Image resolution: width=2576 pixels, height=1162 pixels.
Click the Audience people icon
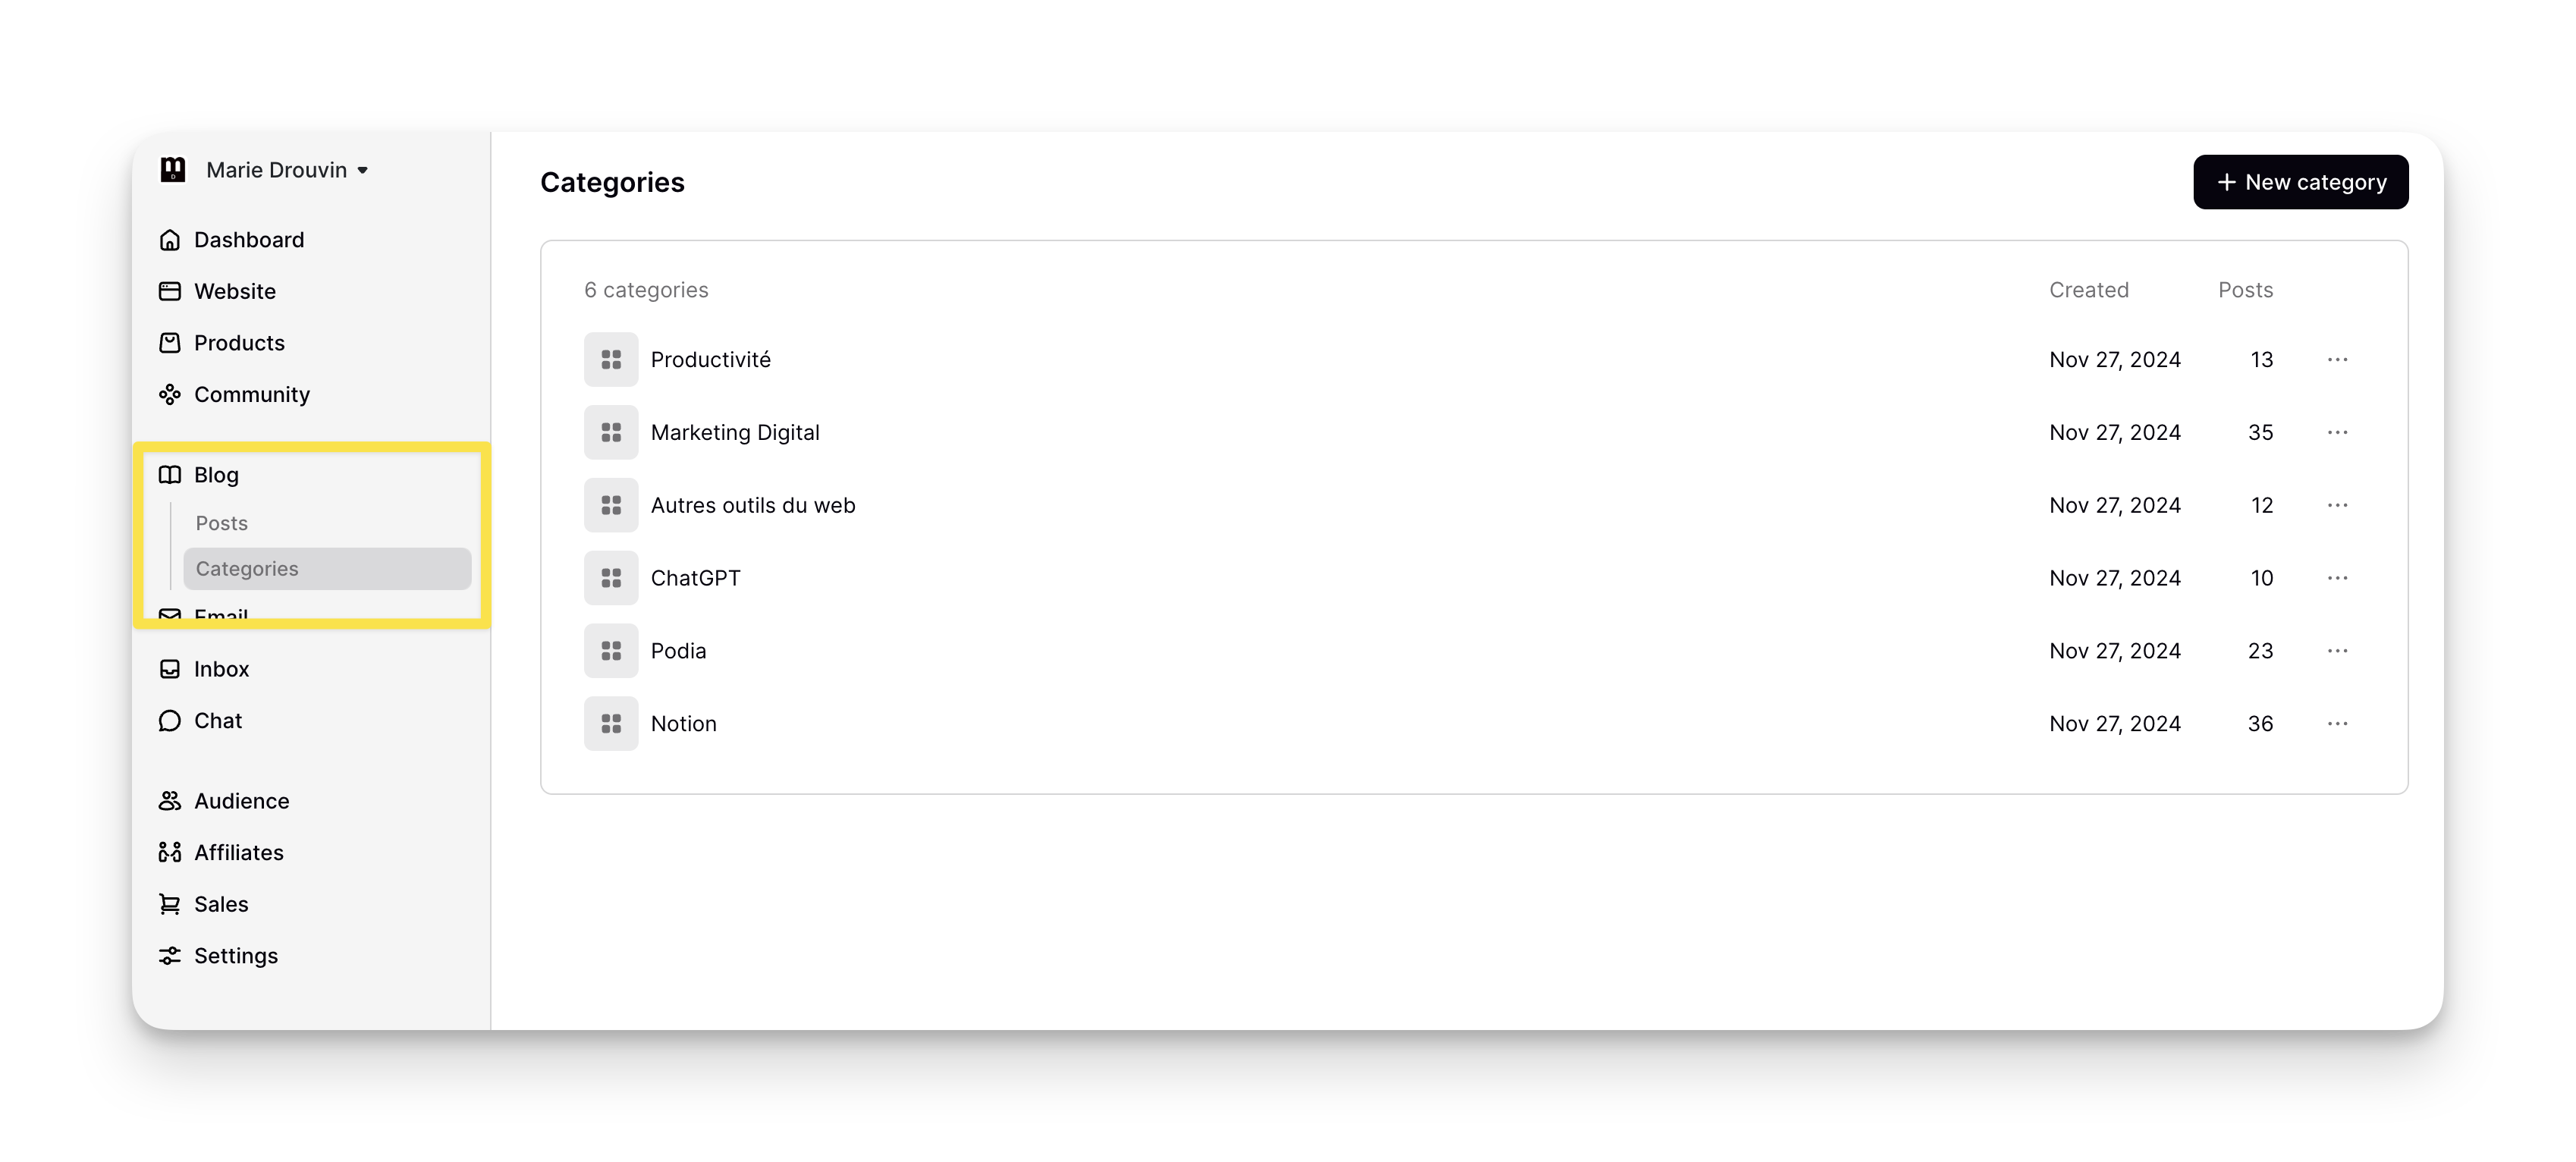tap(170, 801)
